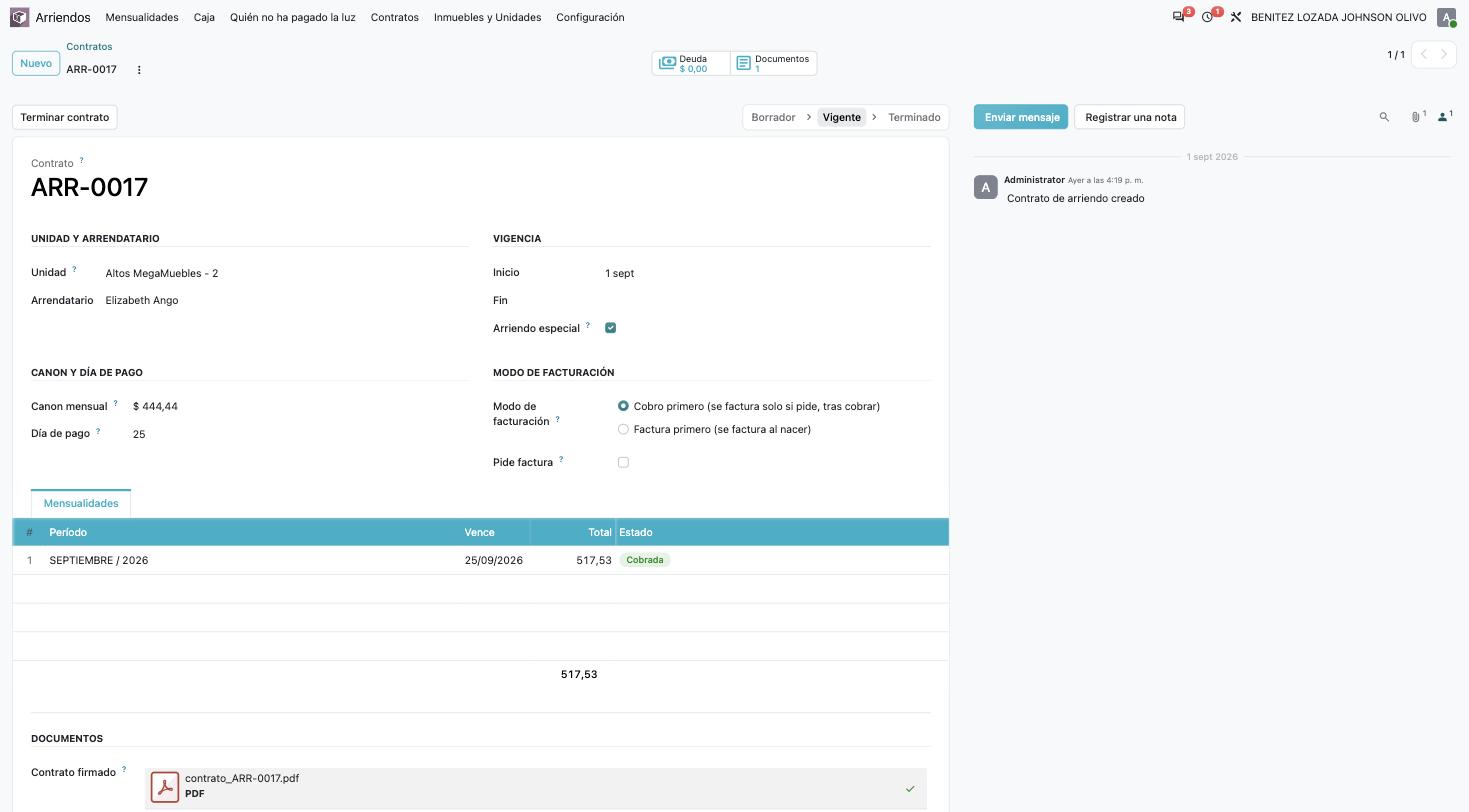This screenshot has height=812, width=1469.
Task: Enable the Pide factura checkbox
Action: tap(623, 462)
